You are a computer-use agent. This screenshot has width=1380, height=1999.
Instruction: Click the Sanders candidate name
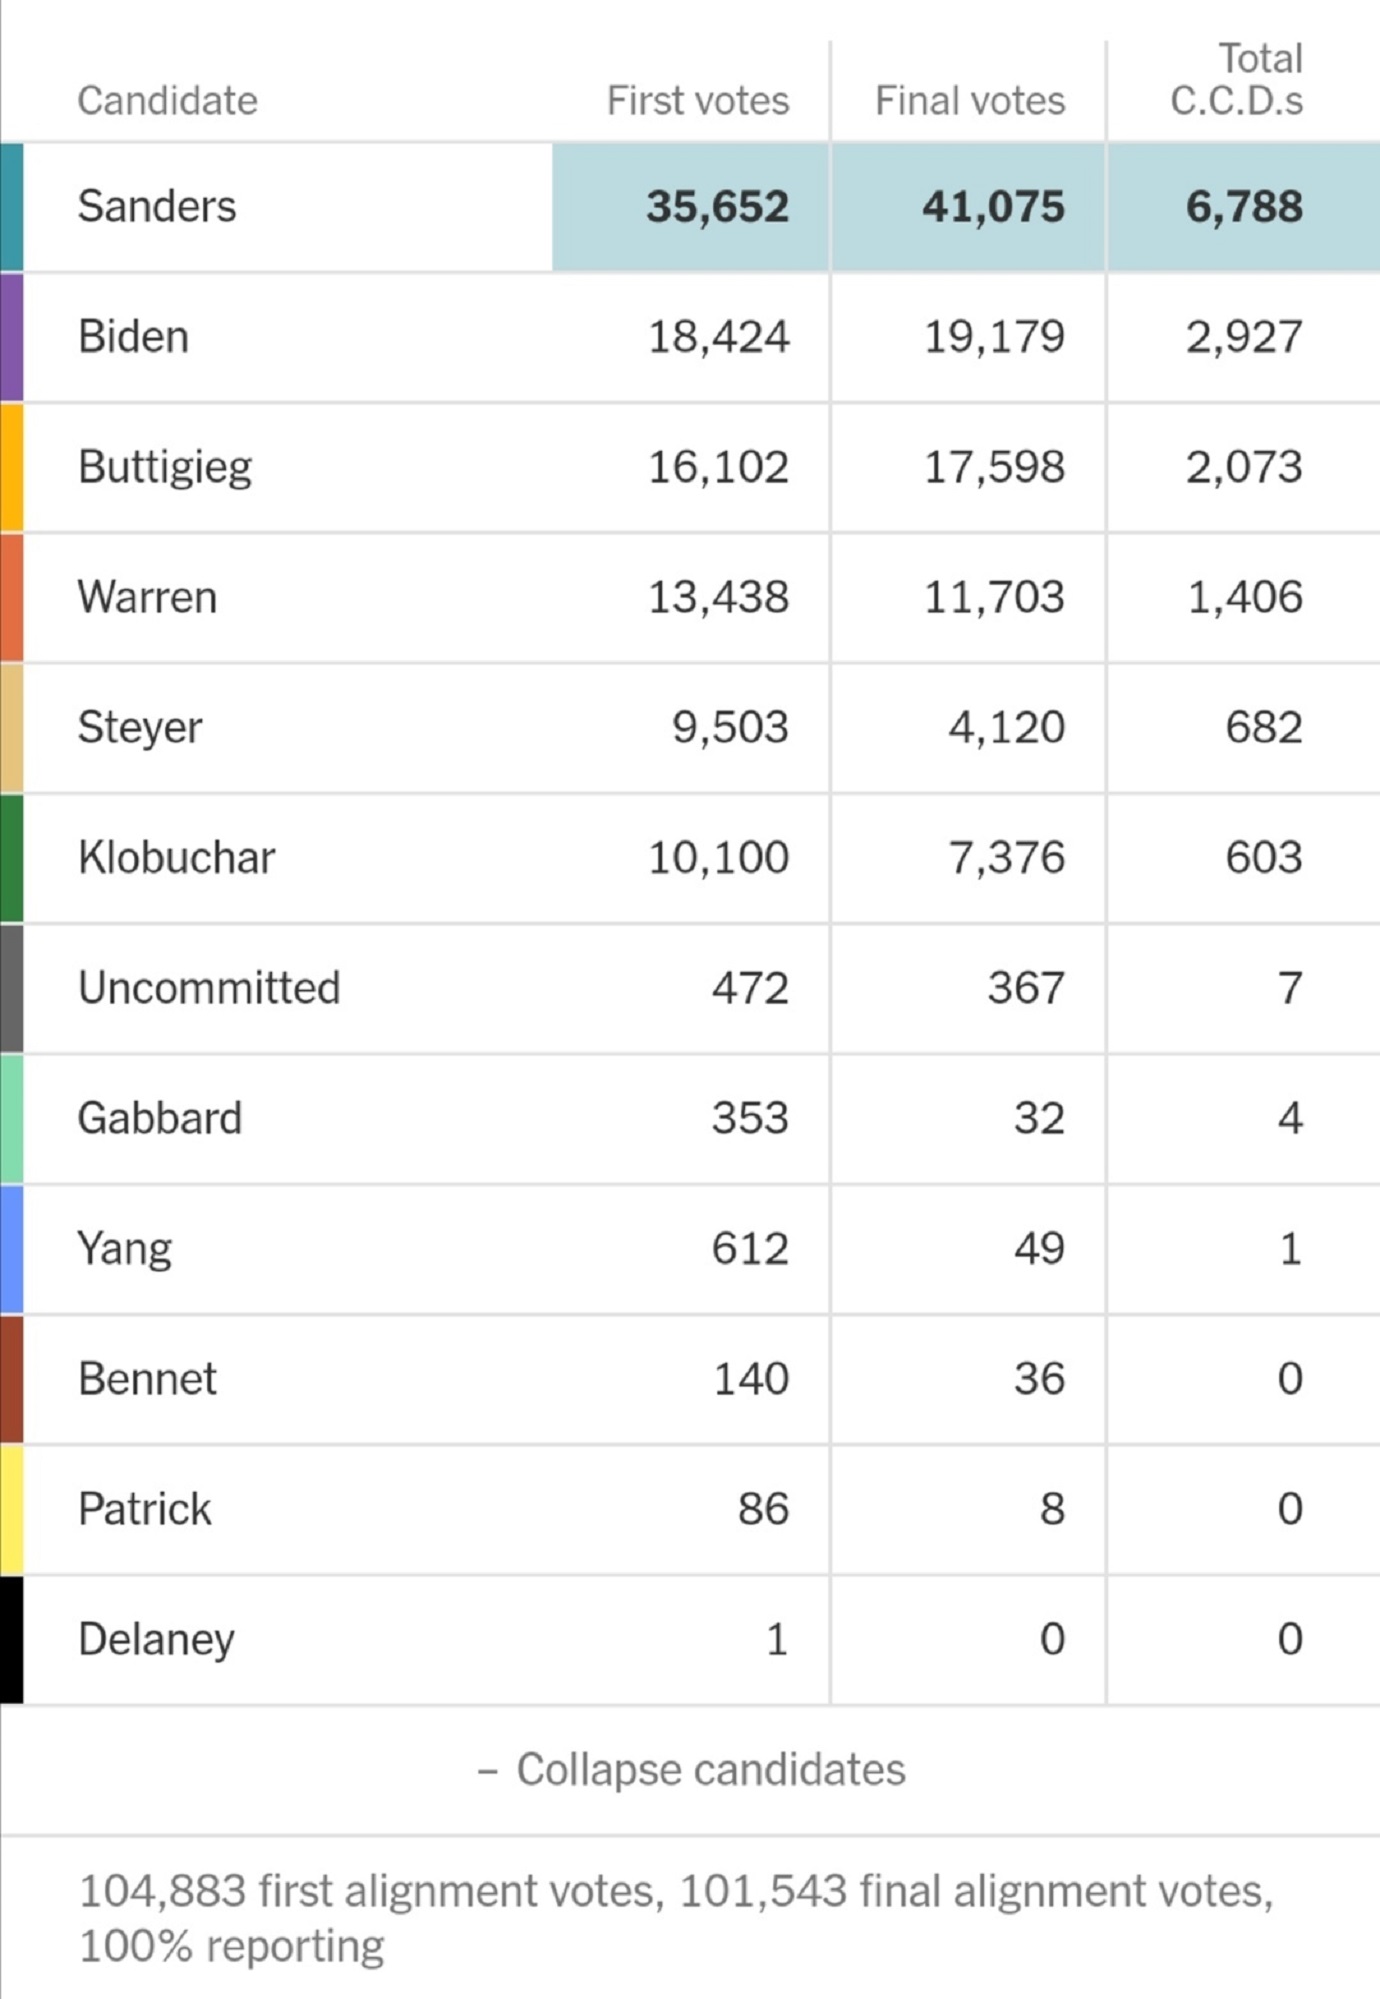click(157, 207)
